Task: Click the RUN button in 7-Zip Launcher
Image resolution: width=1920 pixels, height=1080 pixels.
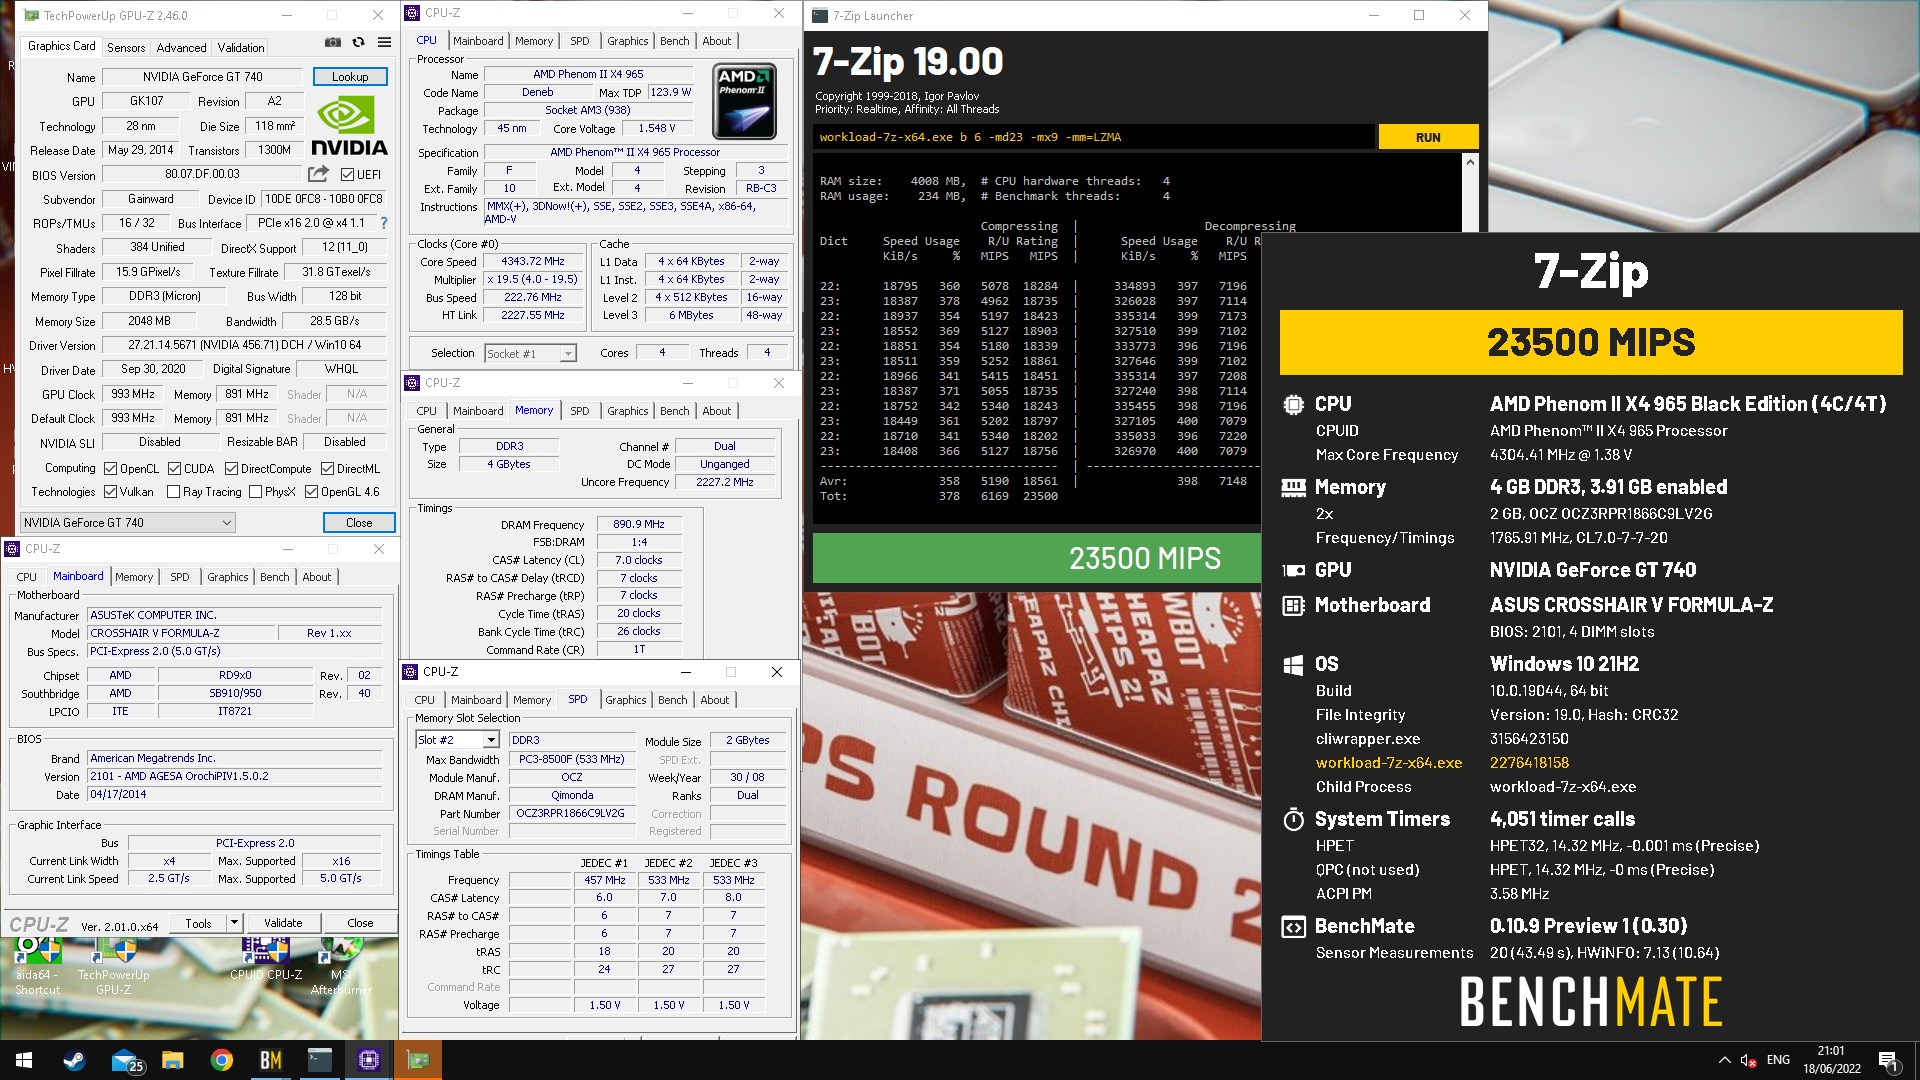Action: [1428, 138]
